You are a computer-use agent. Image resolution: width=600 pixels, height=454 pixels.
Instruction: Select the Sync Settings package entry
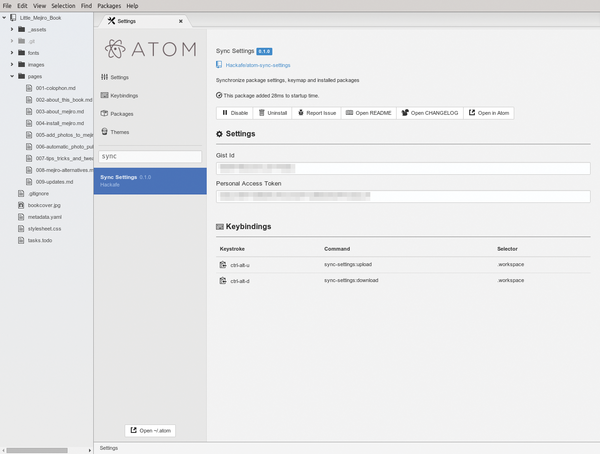(150, 181)
